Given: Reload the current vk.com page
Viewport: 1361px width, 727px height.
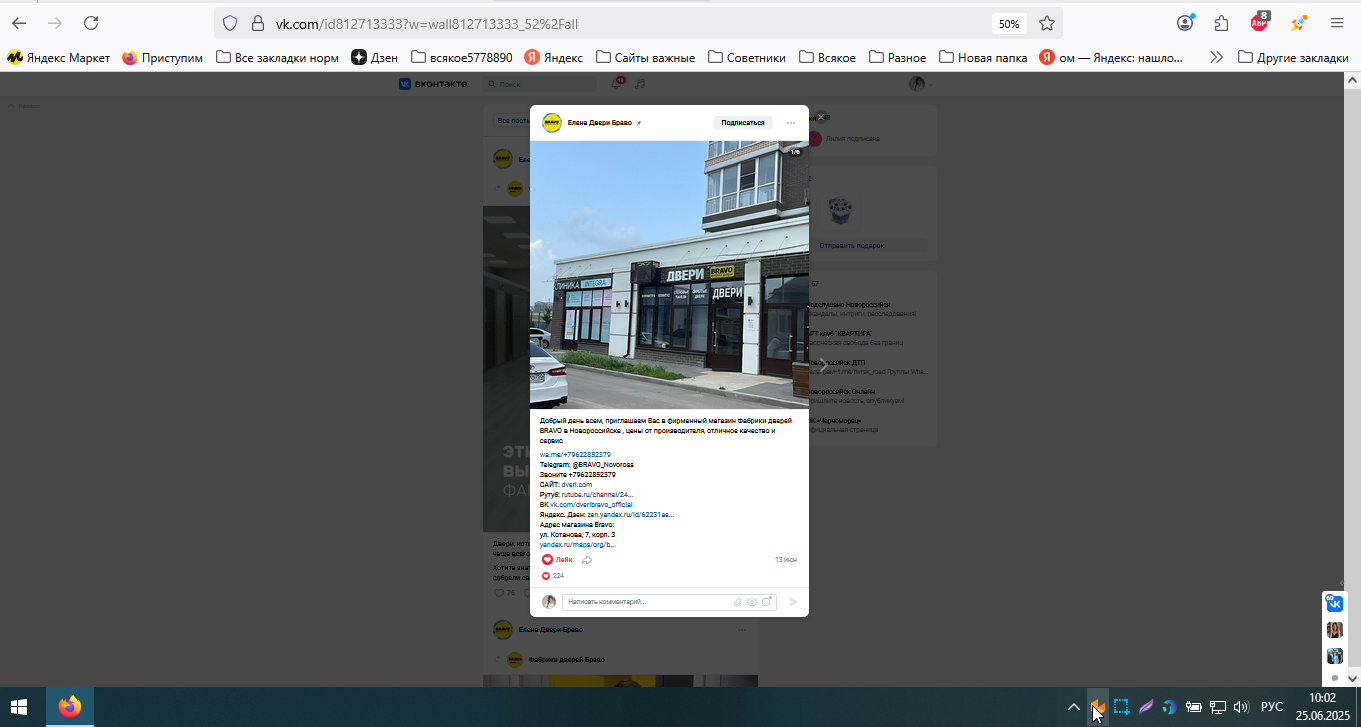Looking at the screenshot, I should (x=91, y=23).
